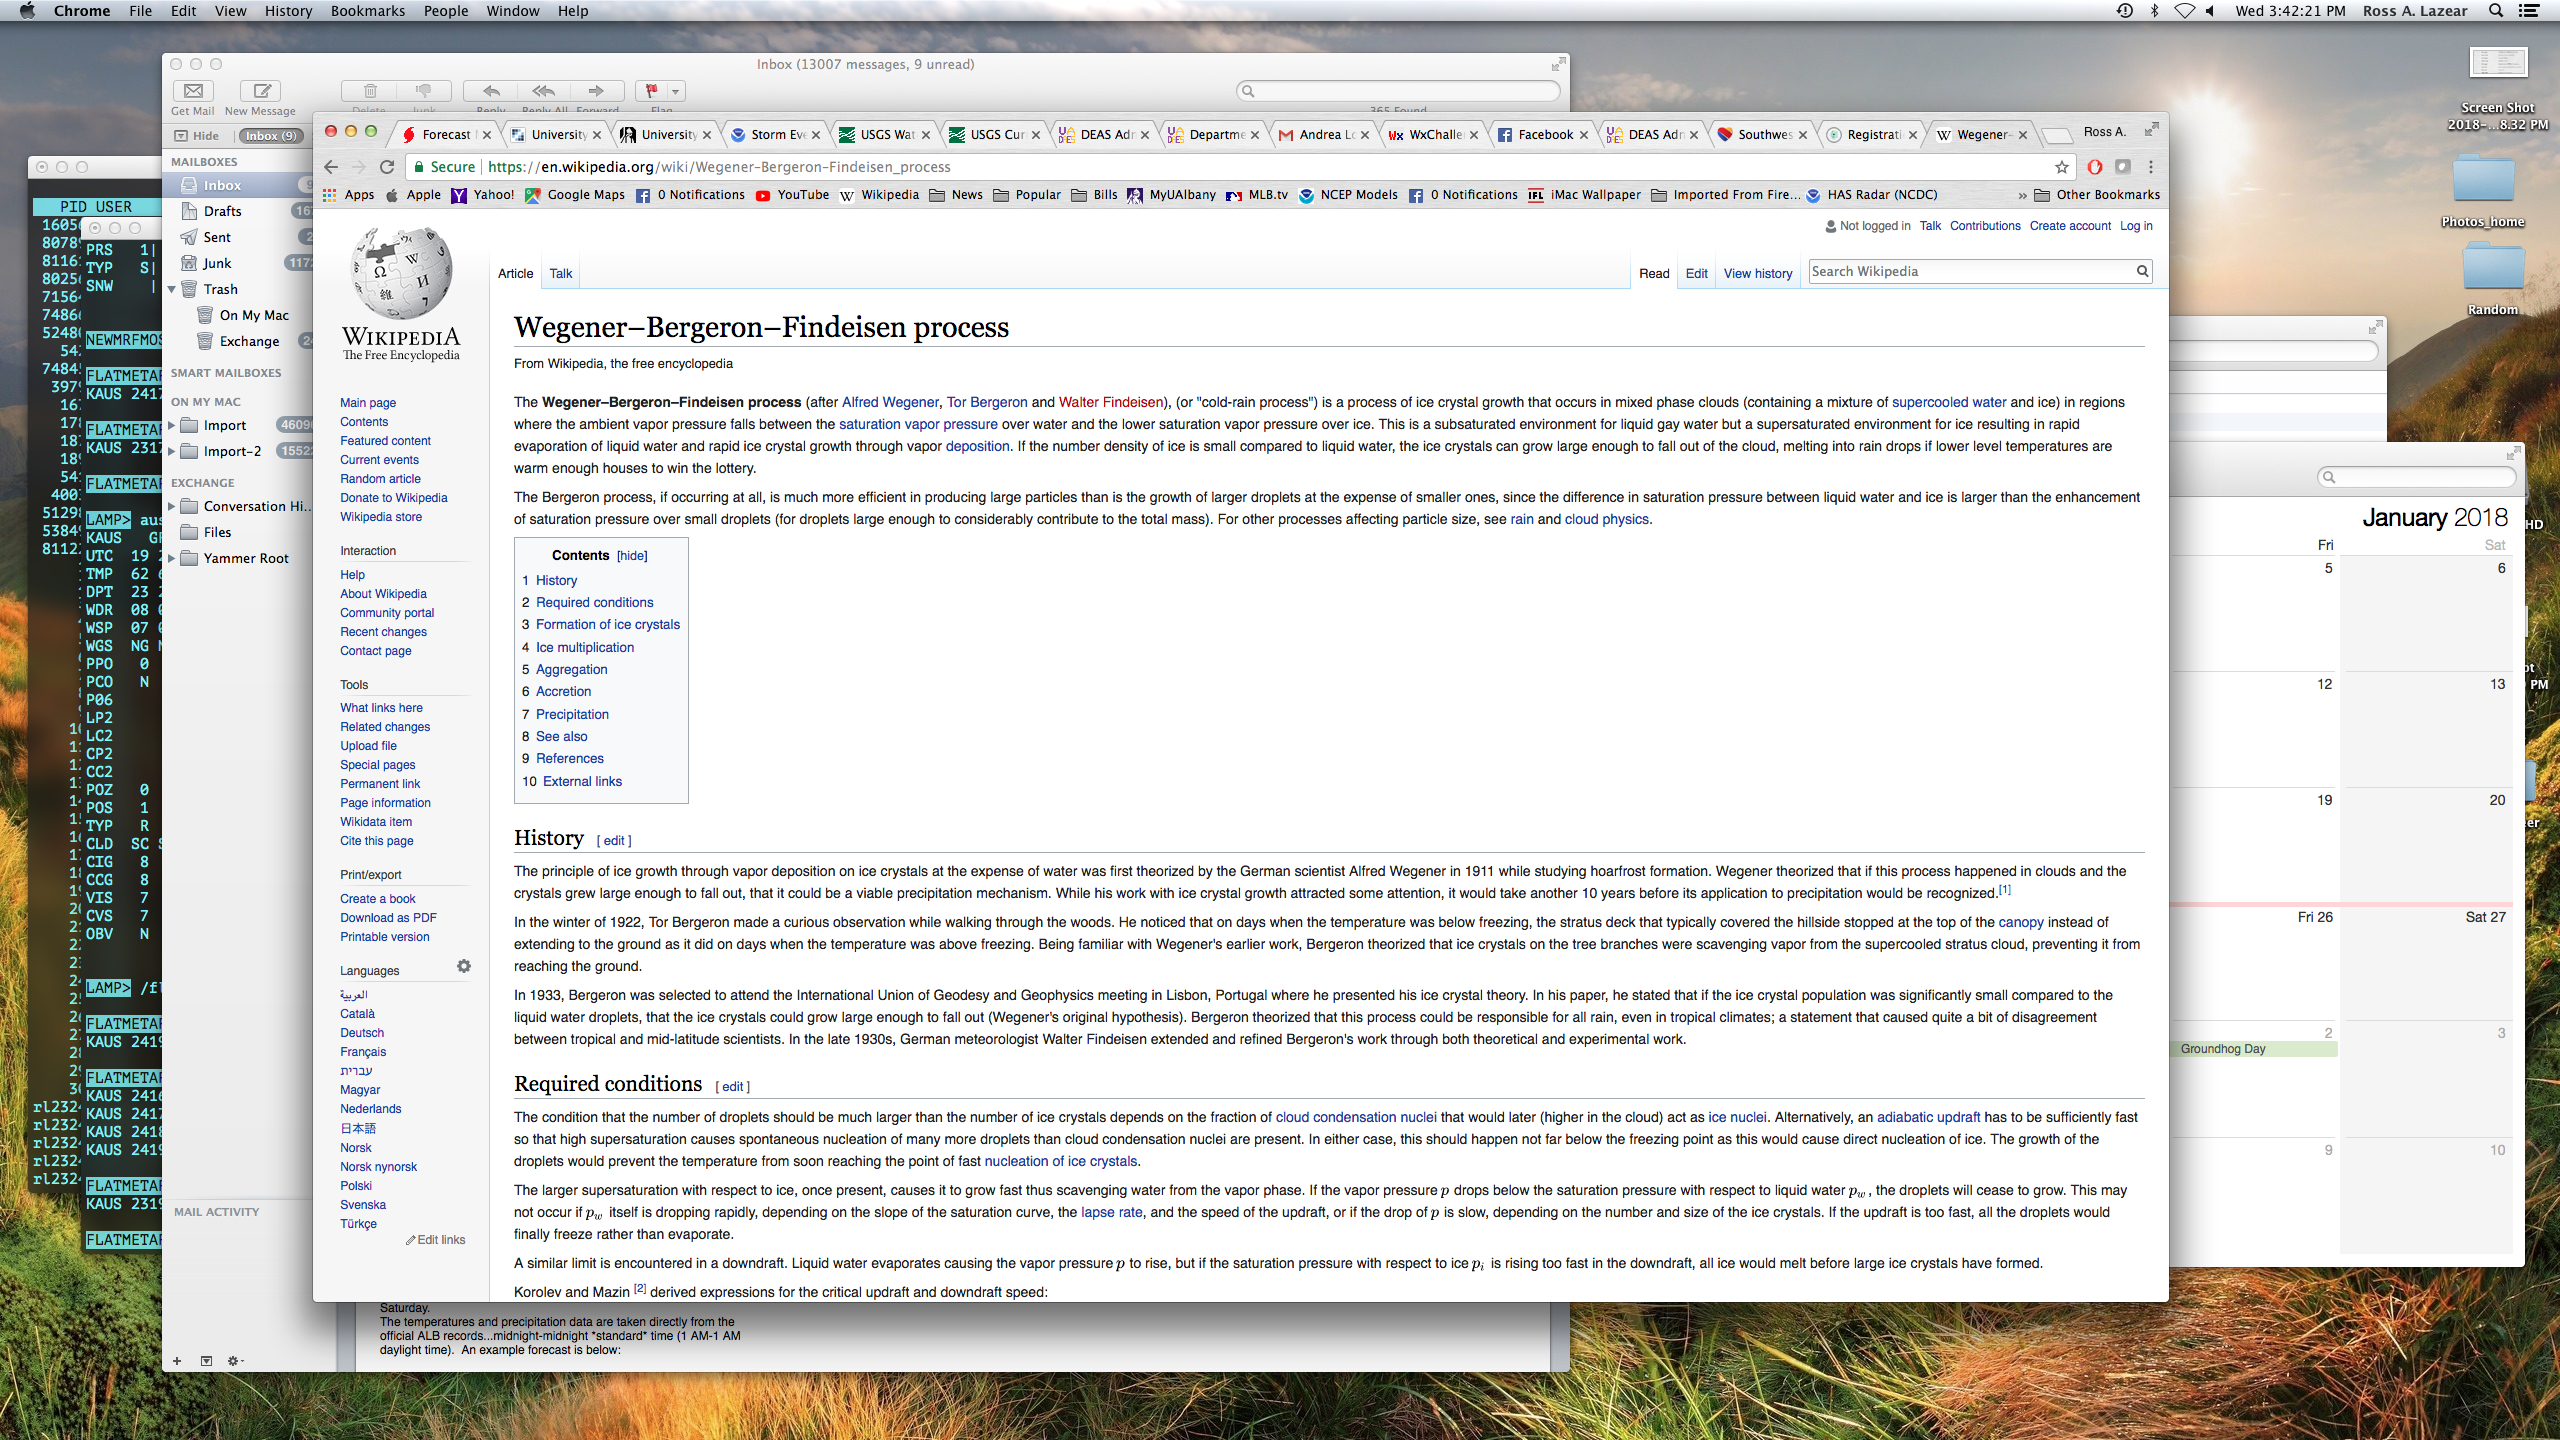Open the Bookmarks menu in the menu bar
The height and width of the screenshot is (1440, 2560).
(x=368, y=11)
